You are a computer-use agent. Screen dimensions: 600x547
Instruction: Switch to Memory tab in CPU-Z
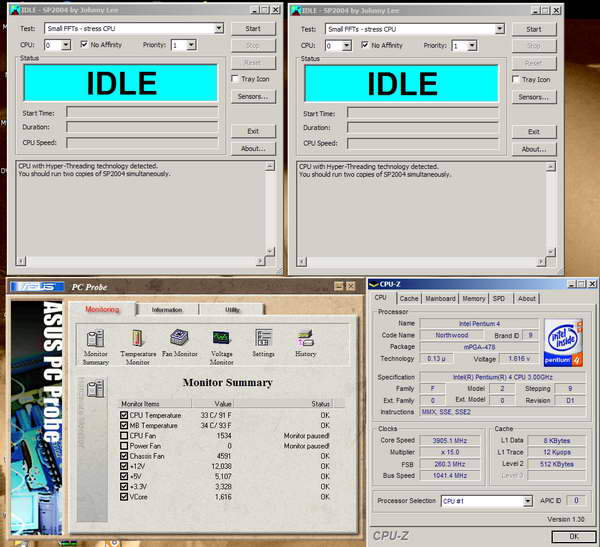point(474,298)
